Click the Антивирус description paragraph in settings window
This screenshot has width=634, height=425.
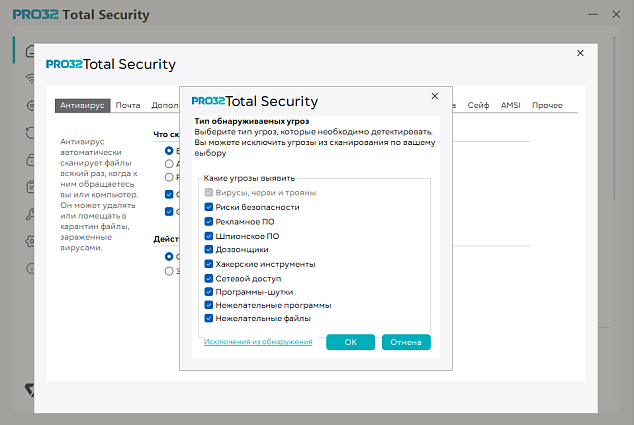pyautogui.click(x=99, y=195)
